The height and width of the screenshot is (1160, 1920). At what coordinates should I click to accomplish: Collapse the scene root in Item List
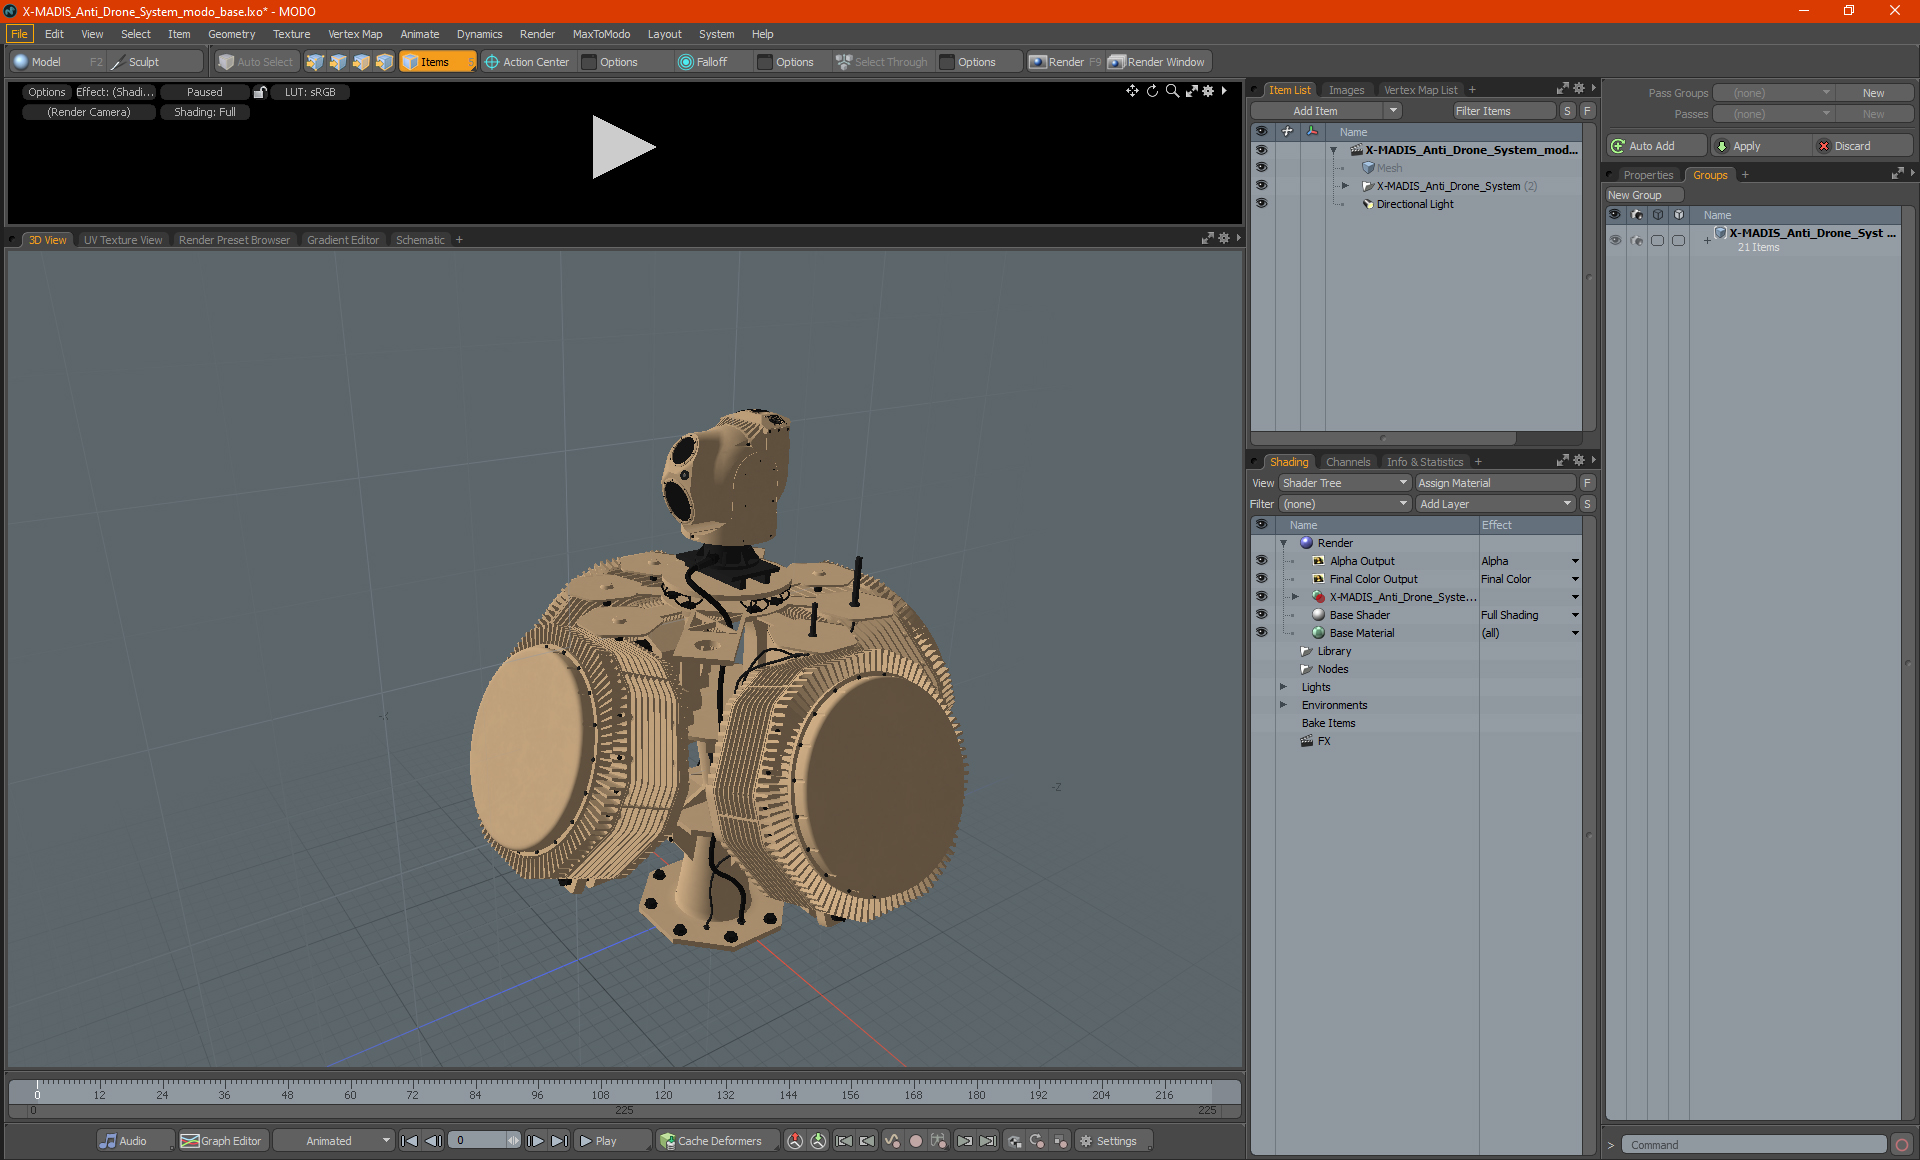pos(1333,150)
